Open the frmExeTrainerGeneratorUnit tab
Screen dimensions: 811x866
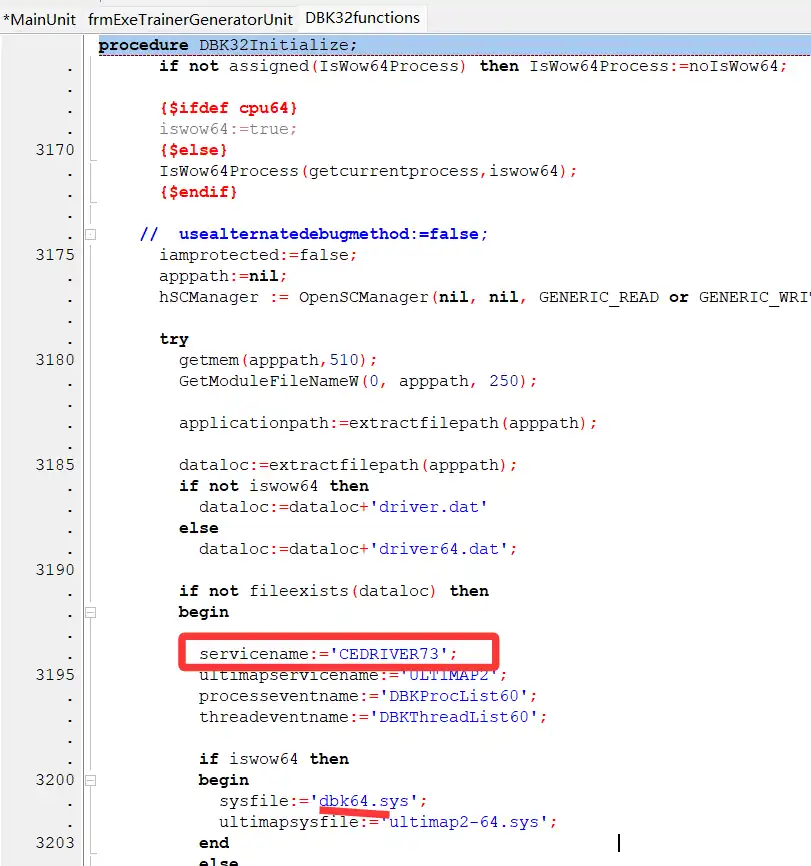pos(190,19)
